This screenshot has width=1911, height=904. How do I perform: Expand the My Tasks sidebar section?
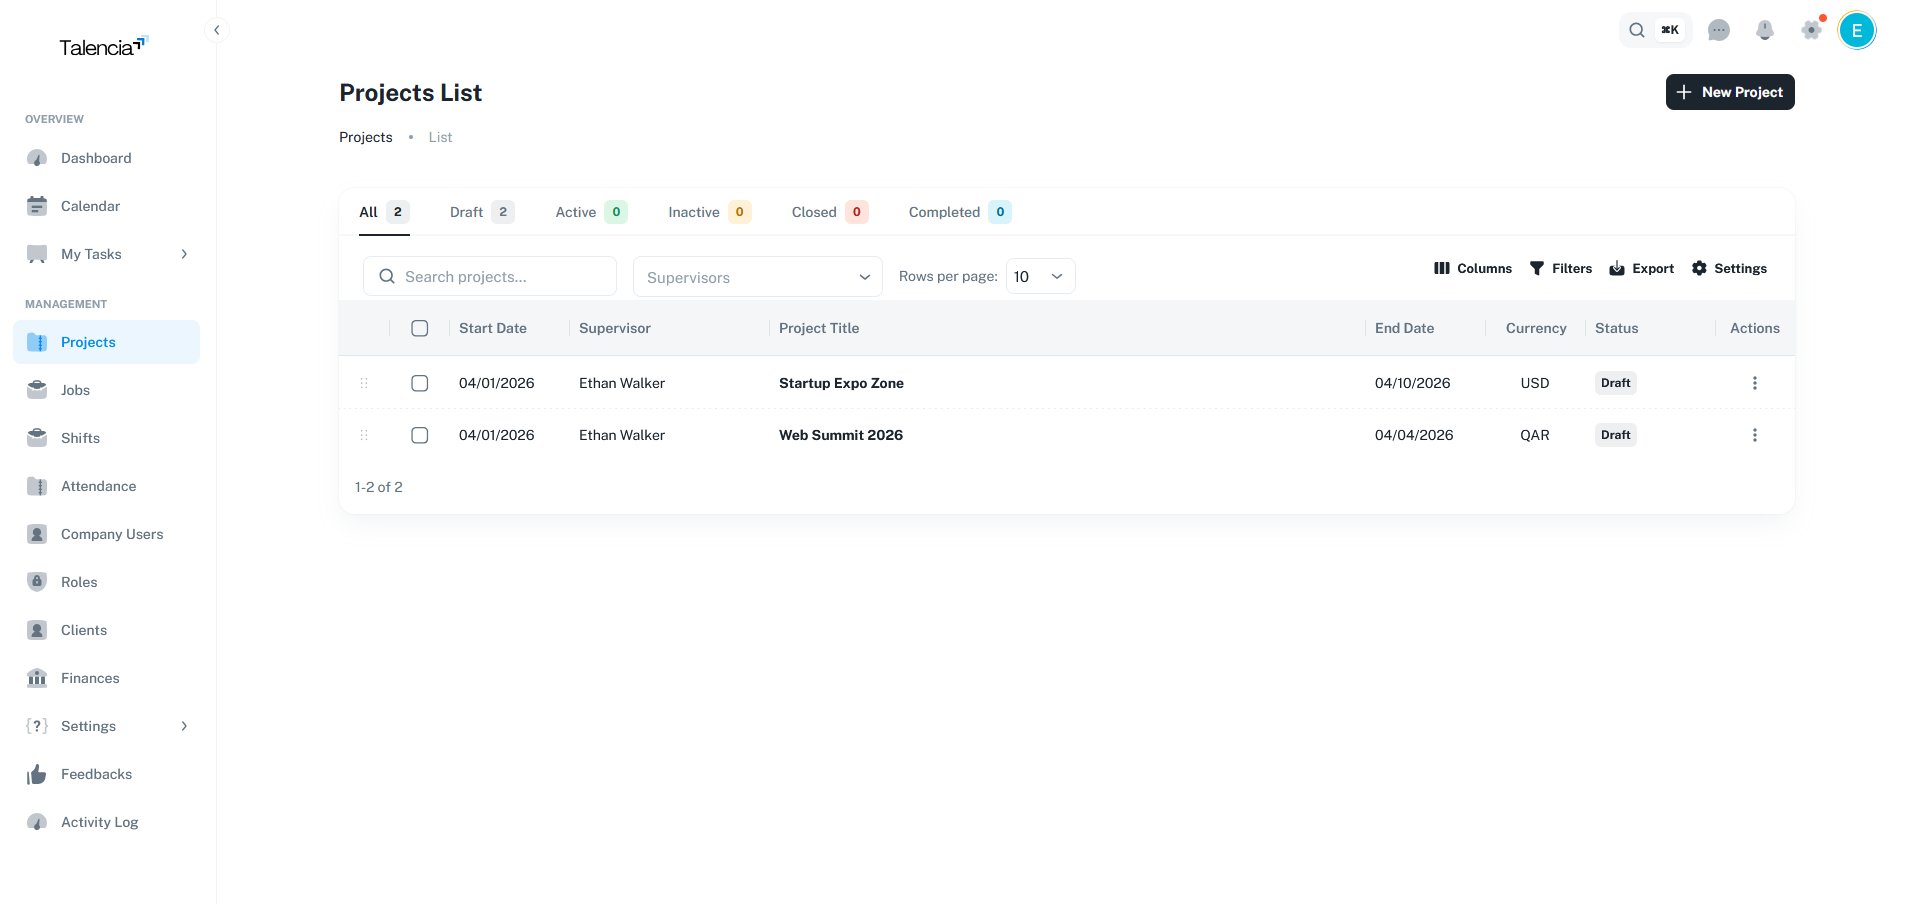[183, 254]
